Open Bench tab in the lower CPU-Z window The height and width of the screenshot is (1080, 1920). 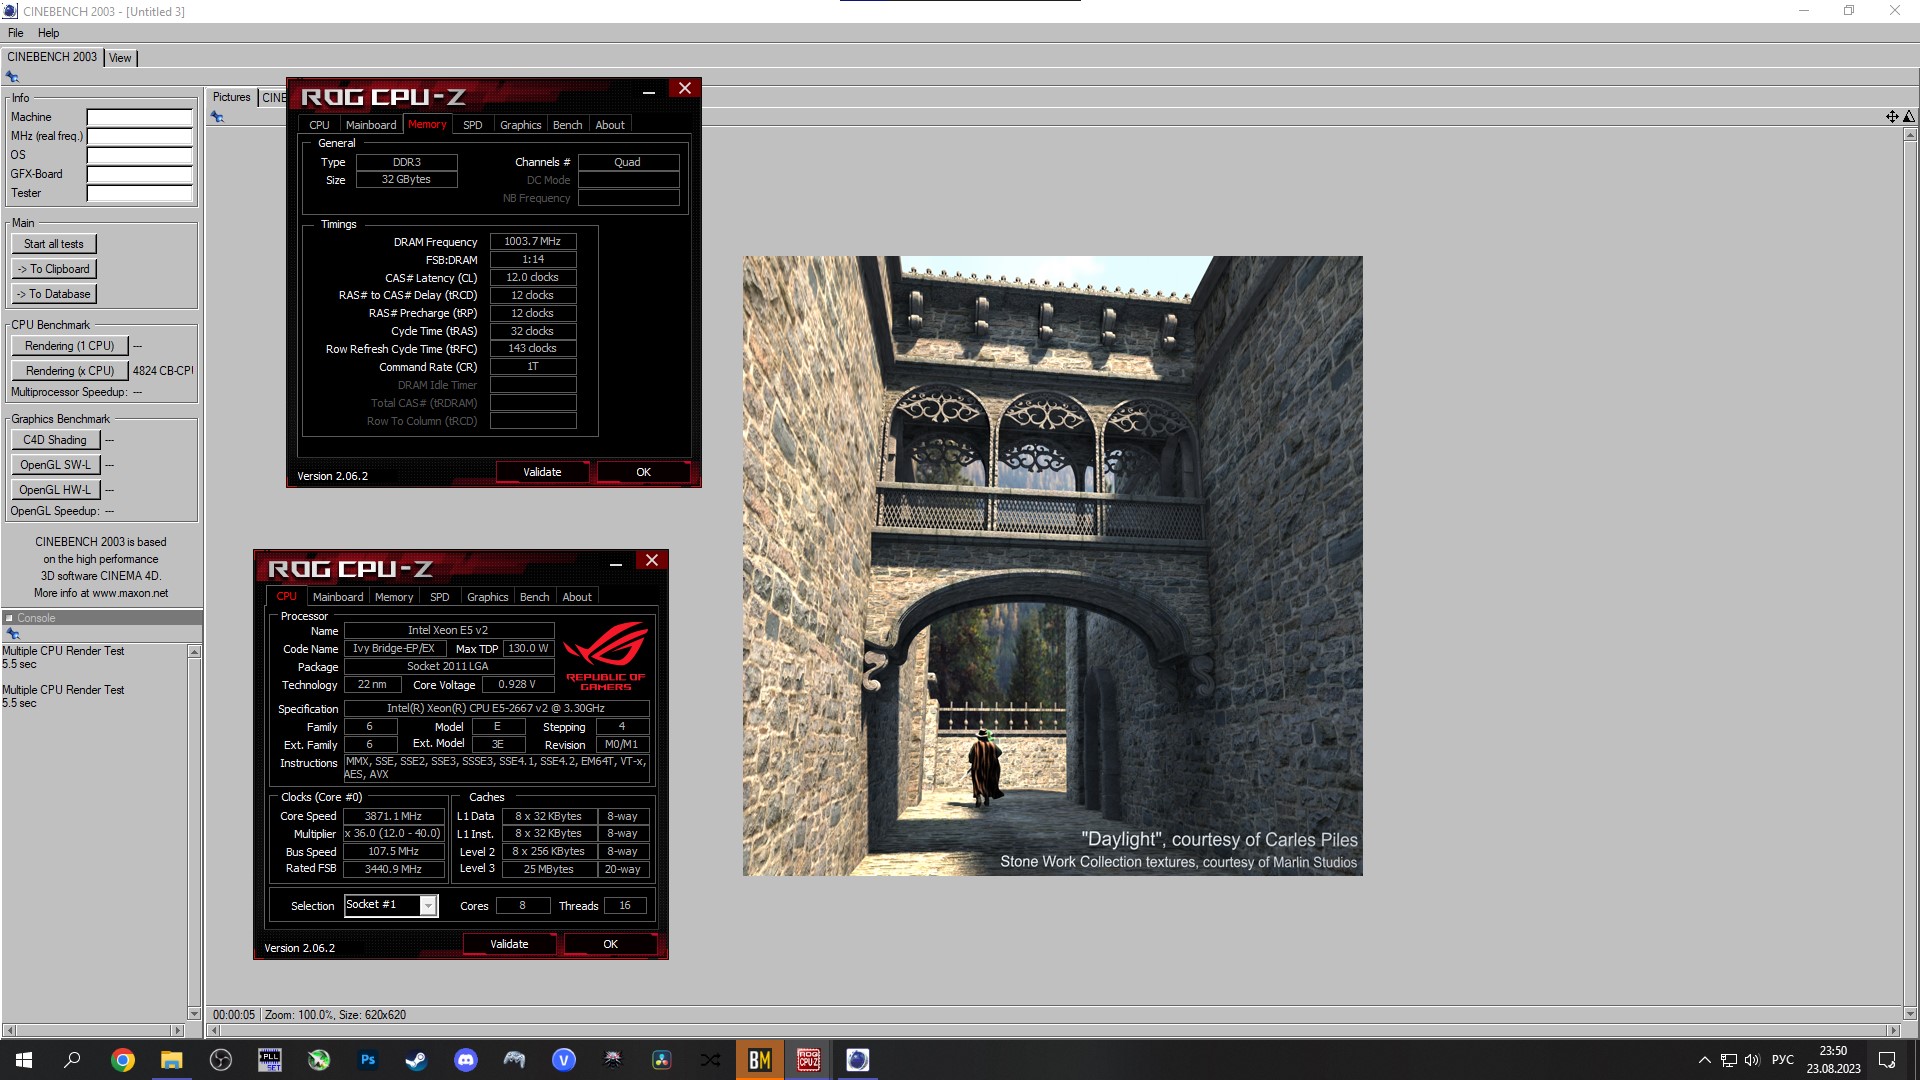(x=534, y=597)
